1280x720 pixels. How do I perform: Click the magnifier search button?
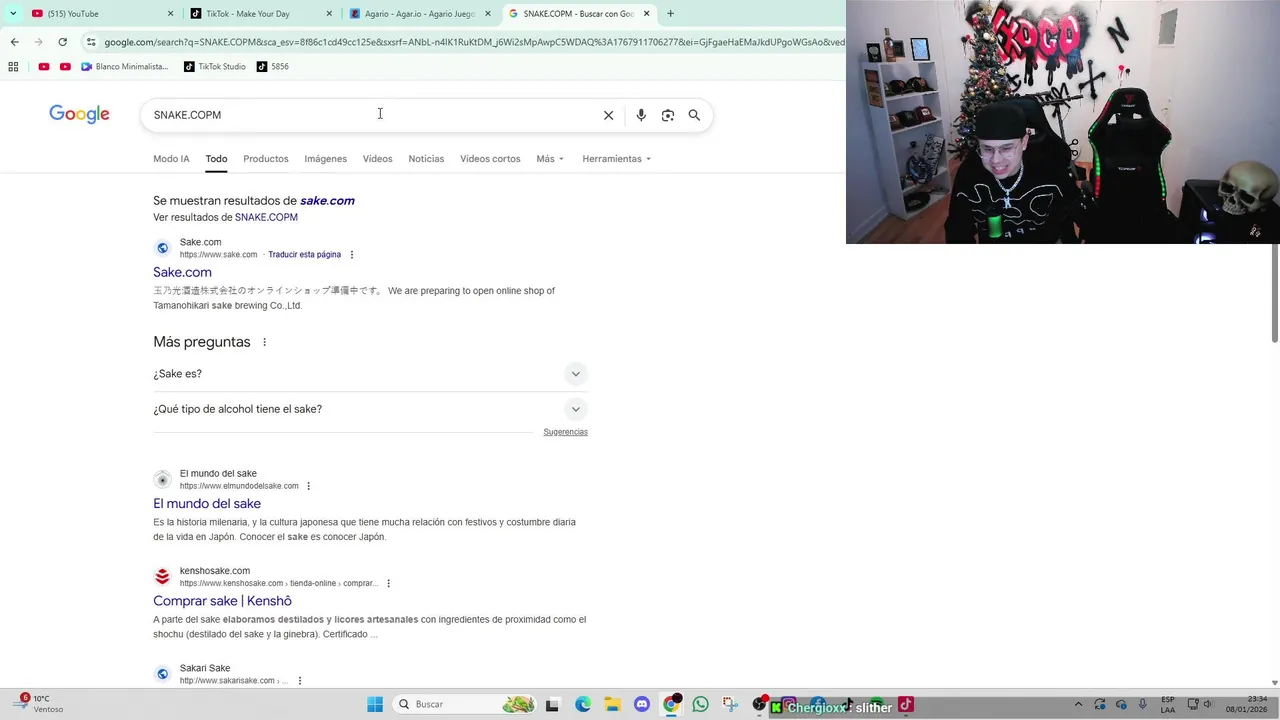click(x=694, y=115)
